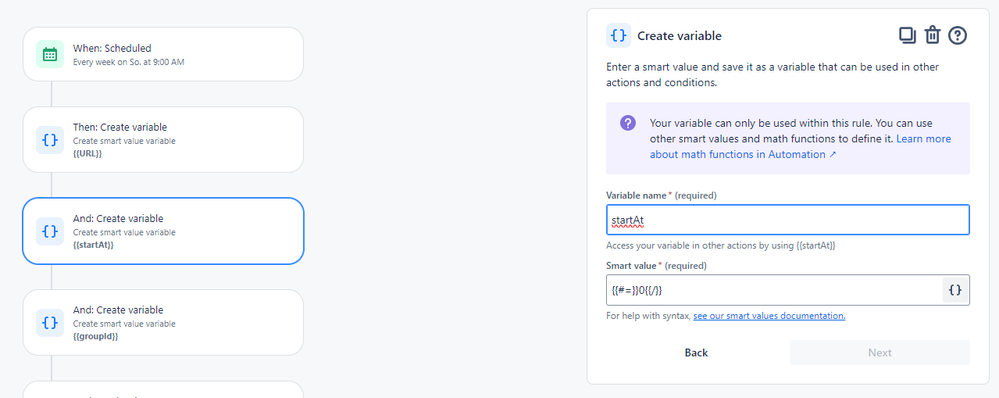Delete component with the trash icon
The height and width of the screenshot is (398, 999).
pyautogui.click(x=933, y=36)
